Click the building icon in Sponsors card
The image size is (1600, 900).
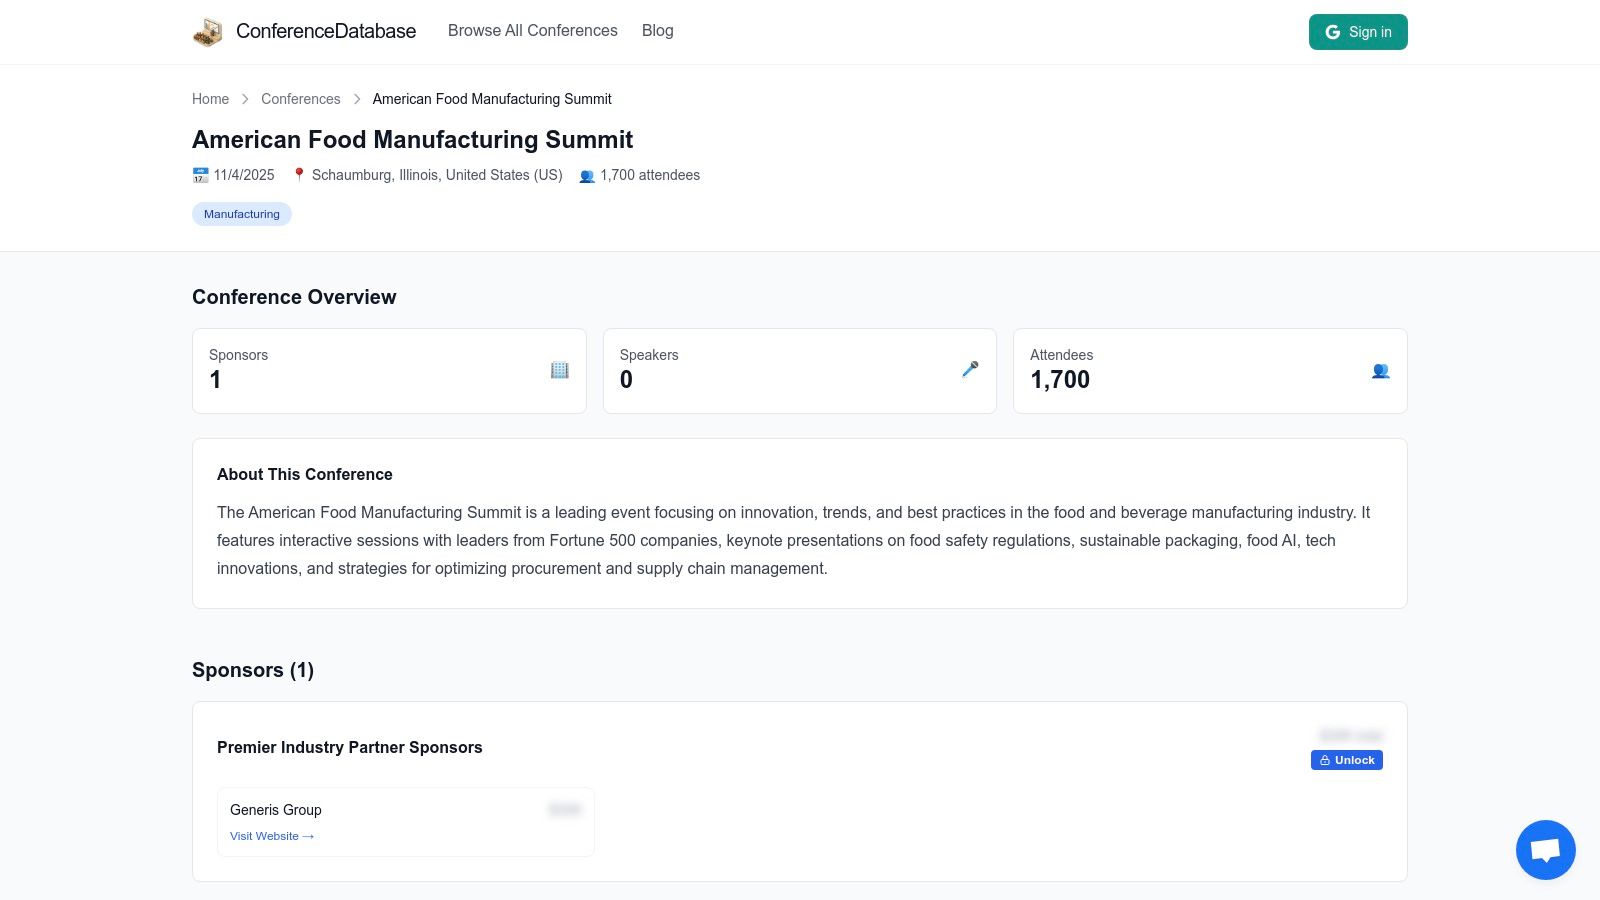[x=560, y=370]
